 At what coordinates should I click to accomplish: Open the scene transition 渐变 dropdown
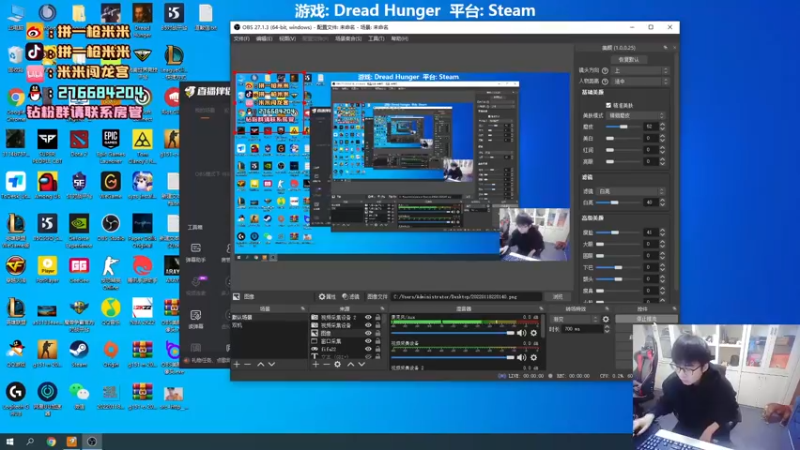point(575,319)
